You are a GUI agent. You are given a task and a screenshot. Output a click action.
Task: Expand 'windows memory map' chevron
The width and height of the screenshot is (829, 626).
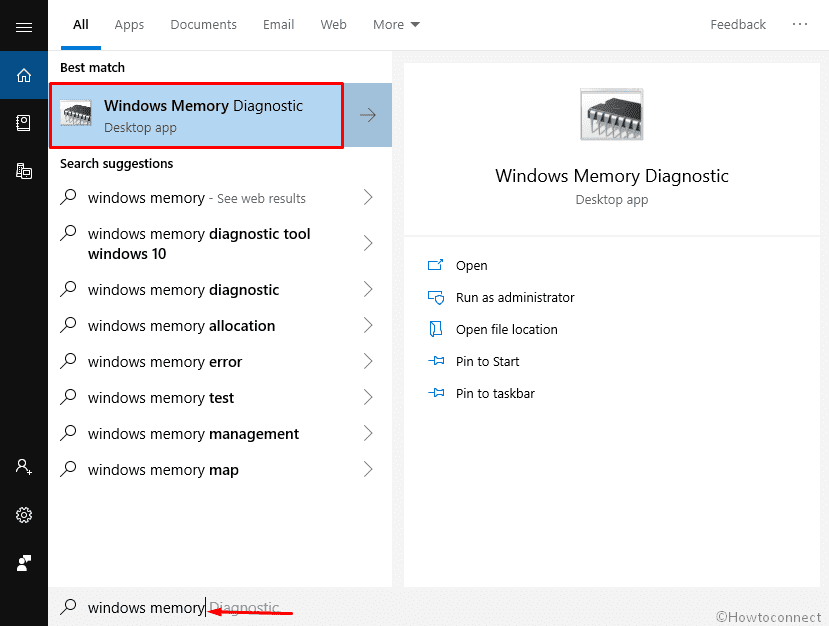click(x=368, y=468)
